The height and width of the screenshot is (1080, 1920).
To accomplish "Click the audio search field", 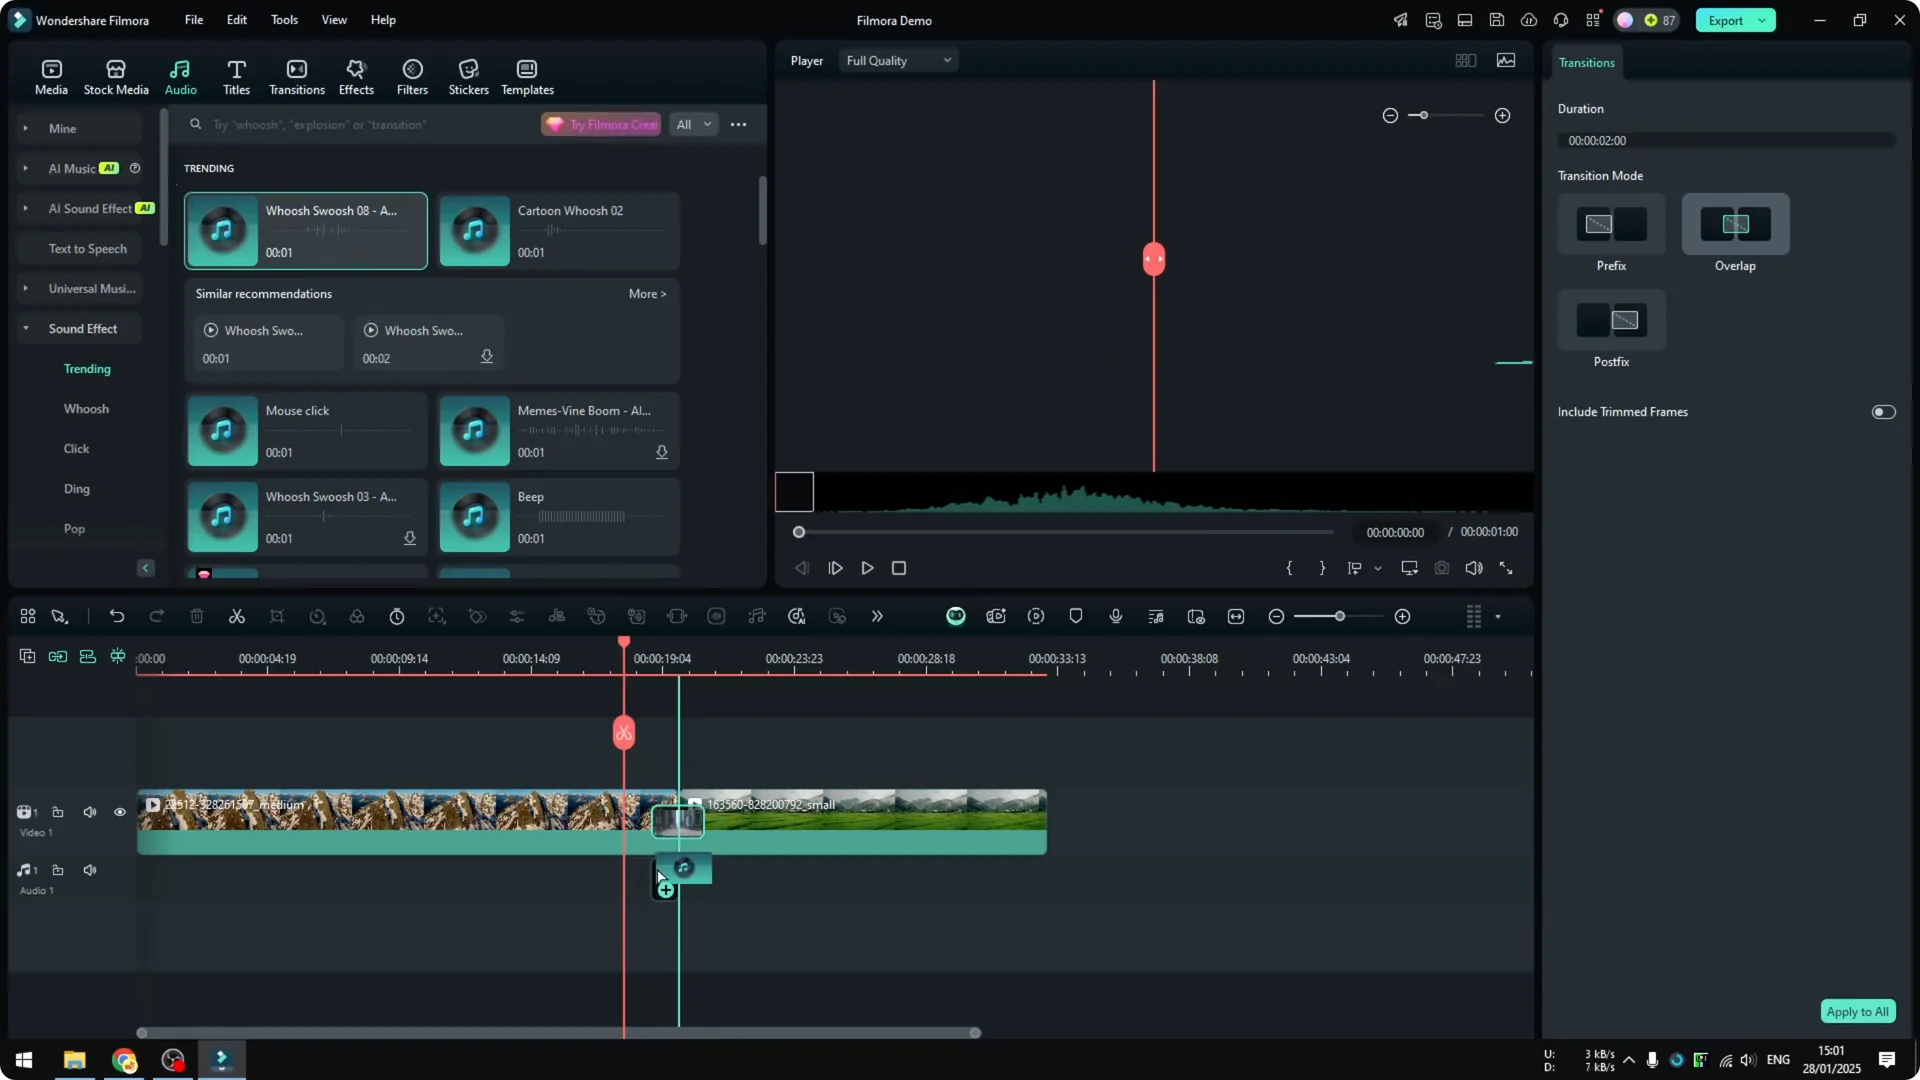I will 360,125.
